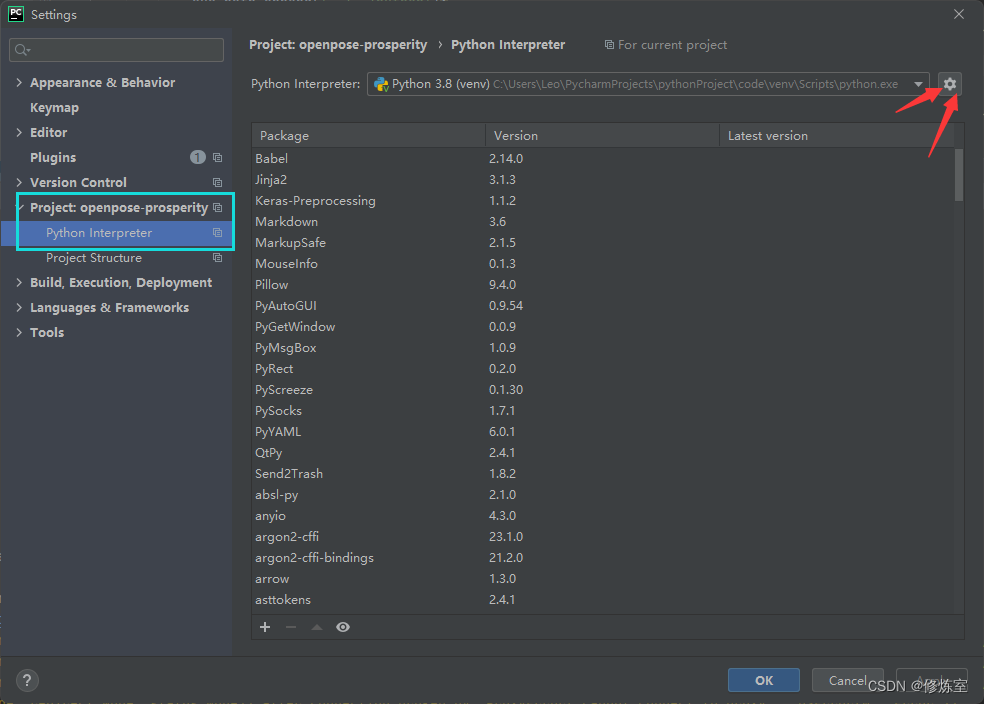Click the install package plus icon
This screenshot has height=704, width=984.
tap(265, 627)
